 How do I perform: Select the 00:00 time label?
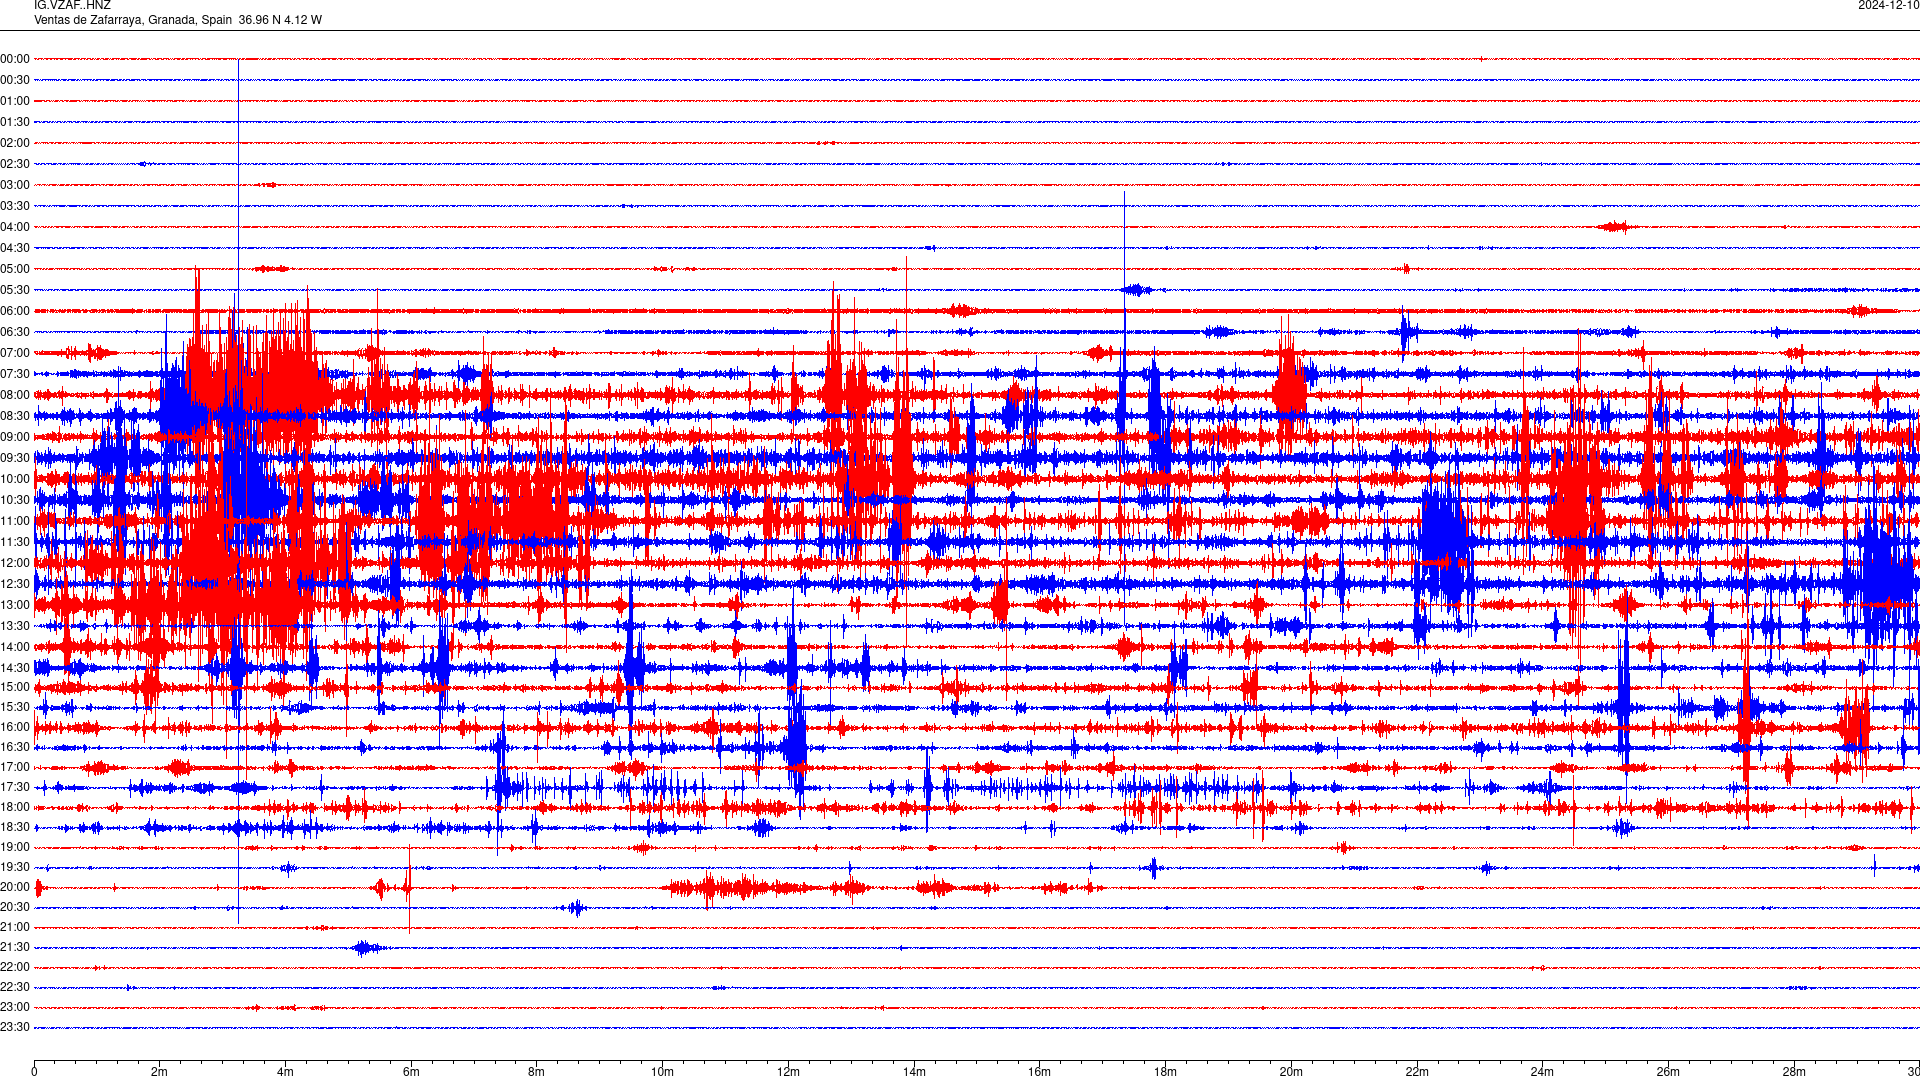15,59
